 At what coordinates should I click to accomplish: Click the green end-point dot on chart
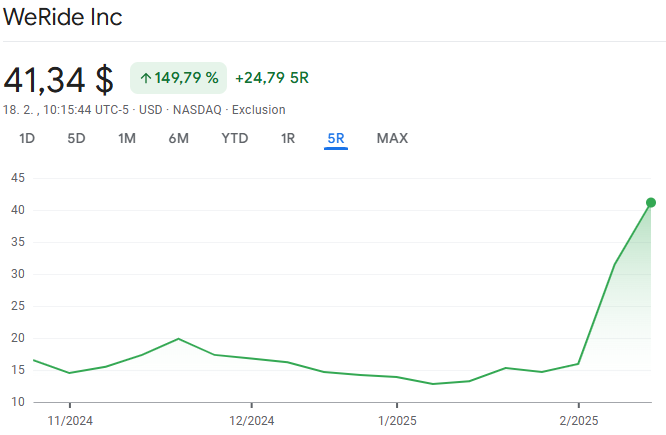click(651, 203)
